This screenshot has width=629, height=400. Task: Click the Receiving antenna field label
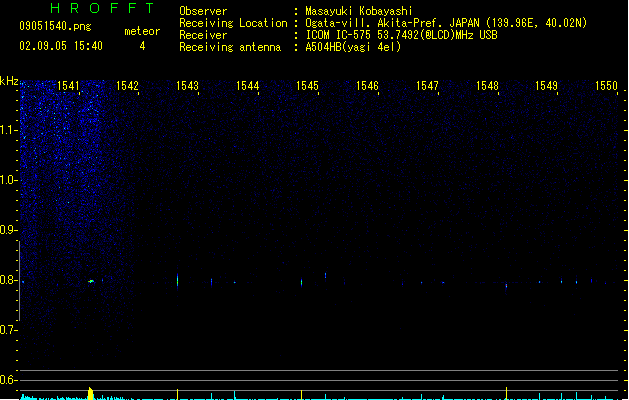click(x=230, y=47)
